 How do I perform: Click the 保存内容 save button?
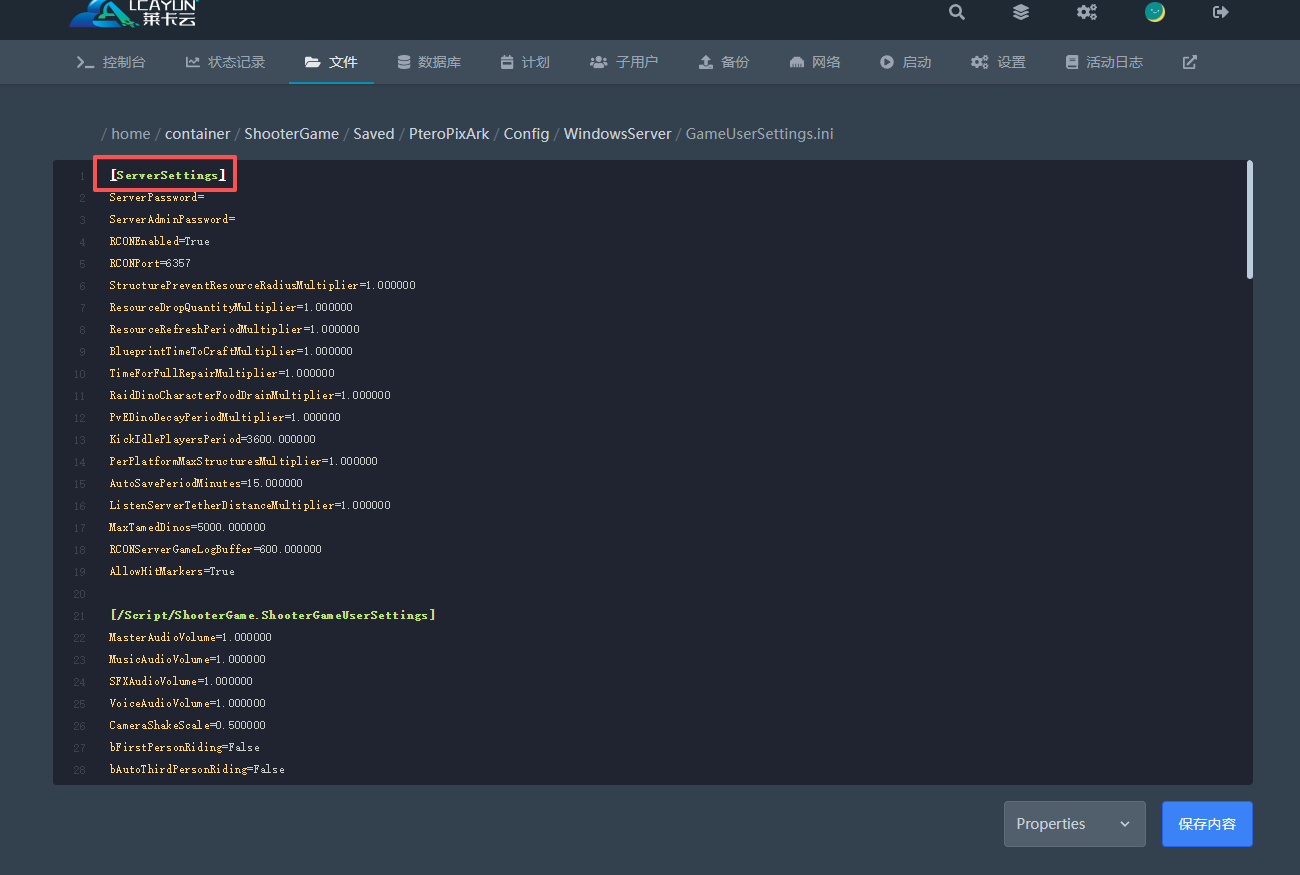click(x=1206, y=824)
